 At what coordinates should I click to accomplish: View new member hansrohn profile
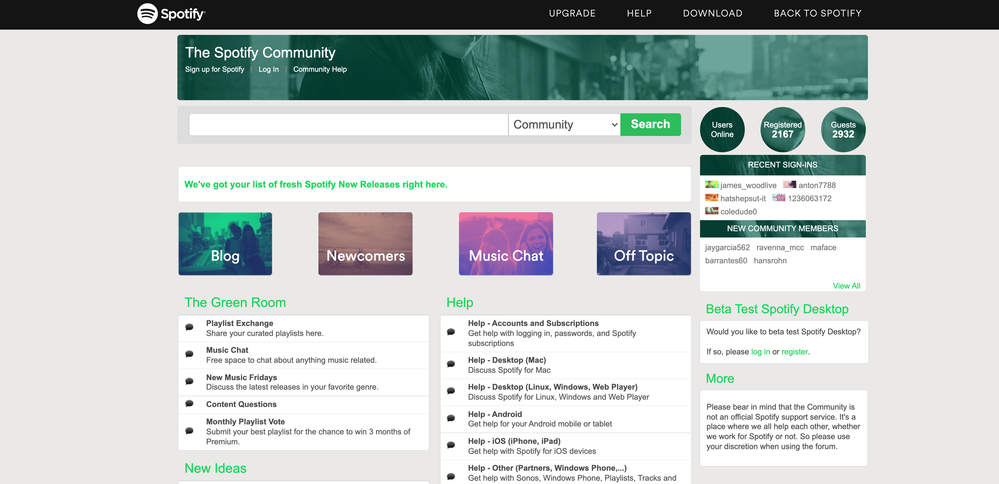coord(770,261)
